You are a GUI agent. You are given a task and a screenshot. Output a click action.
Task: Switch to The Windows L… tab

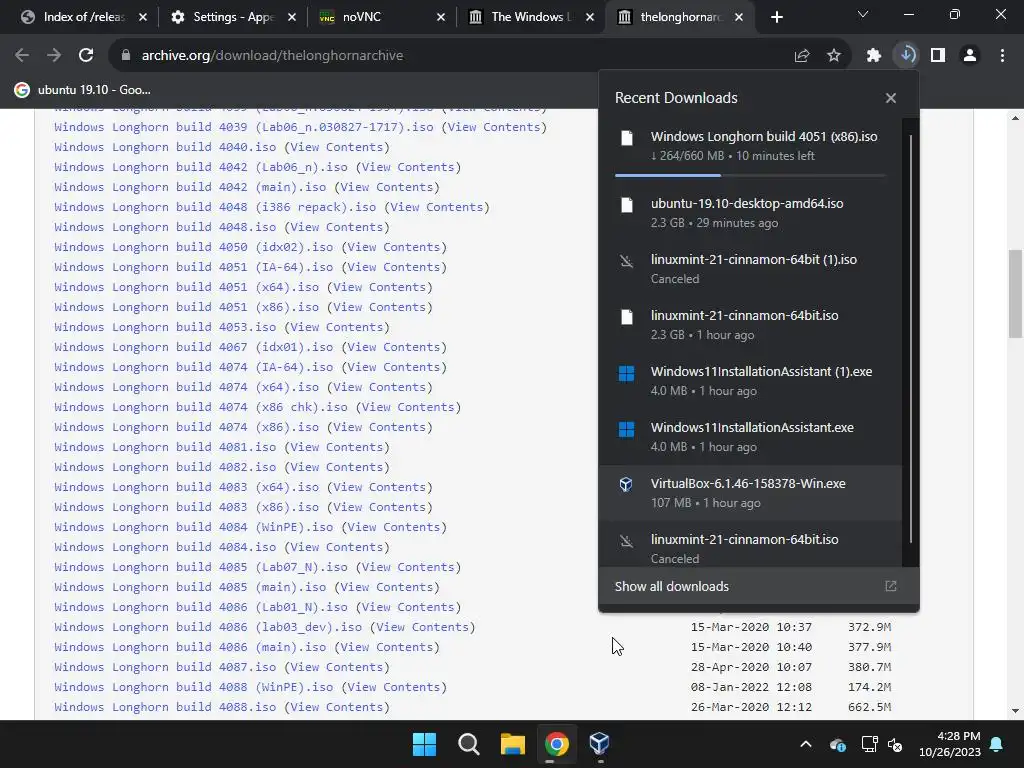click(530, 17)
